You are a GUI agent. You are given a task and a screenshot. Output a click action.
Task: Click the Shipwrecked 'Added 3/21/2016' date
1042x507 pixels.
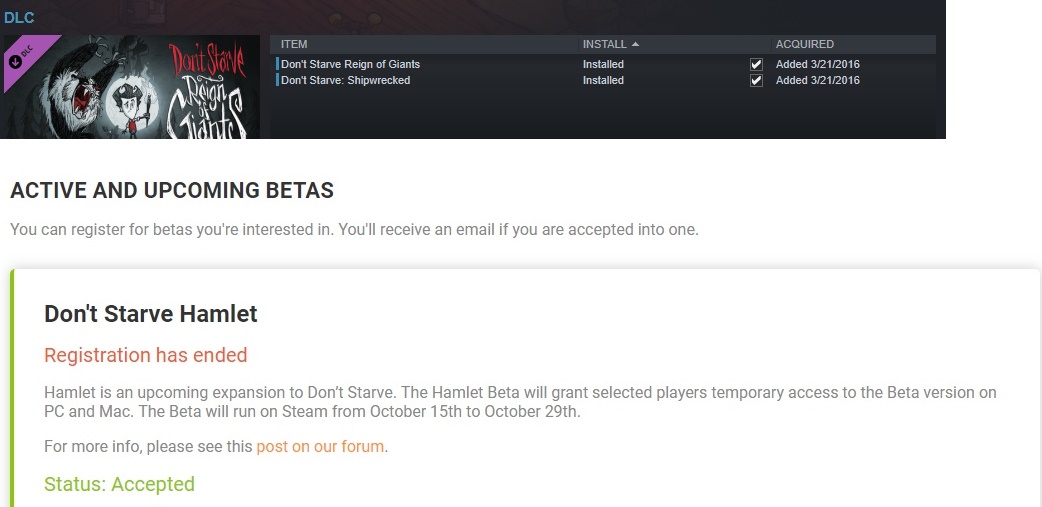click(x=817, y=81)
